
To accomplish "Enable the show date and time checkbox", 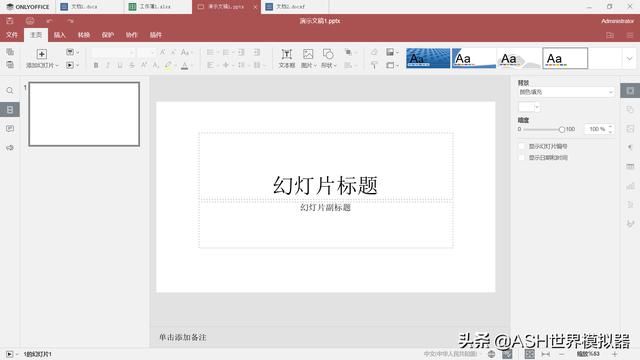I will [521, 158].
